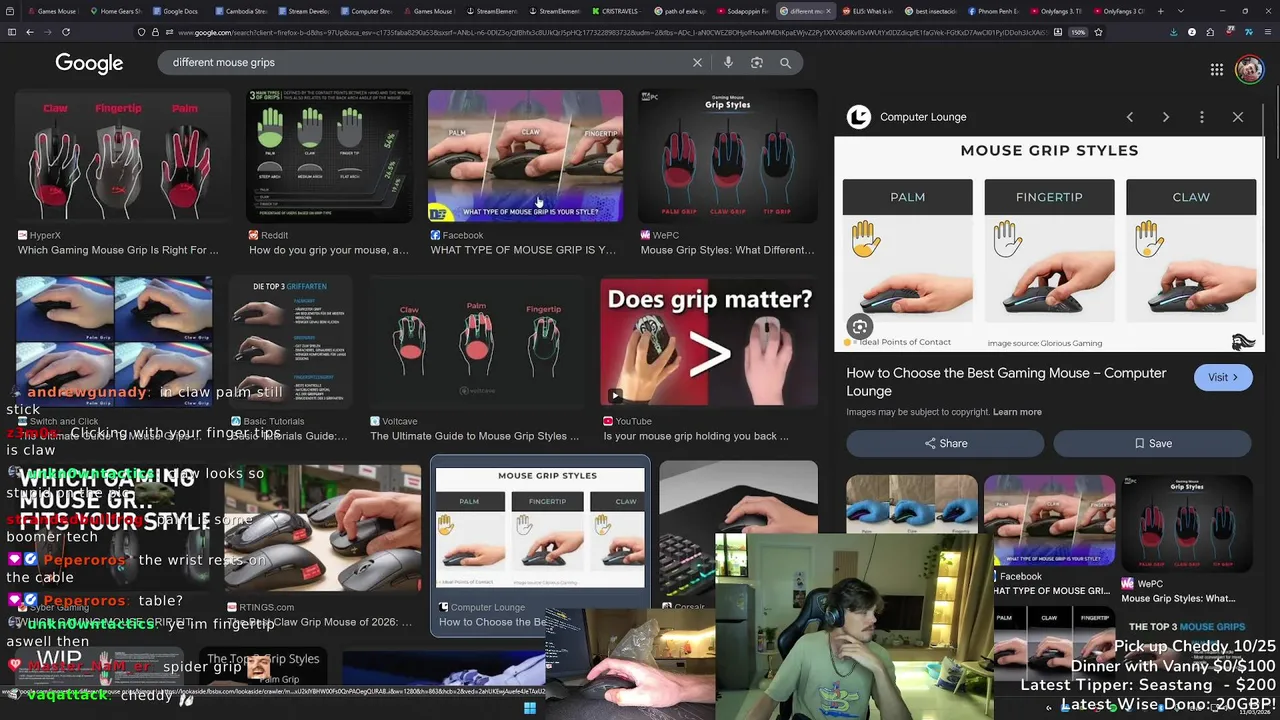This screenshot has height=720, width=1280.
Task: Bookmark this page with the star icon
Action: click(x=1098, y=32)
